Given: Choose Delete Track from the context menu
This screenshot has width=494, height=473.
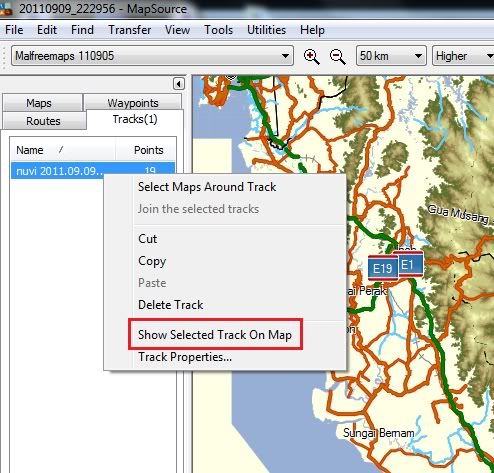Looking at the screenshot, I should pos(170,305).
